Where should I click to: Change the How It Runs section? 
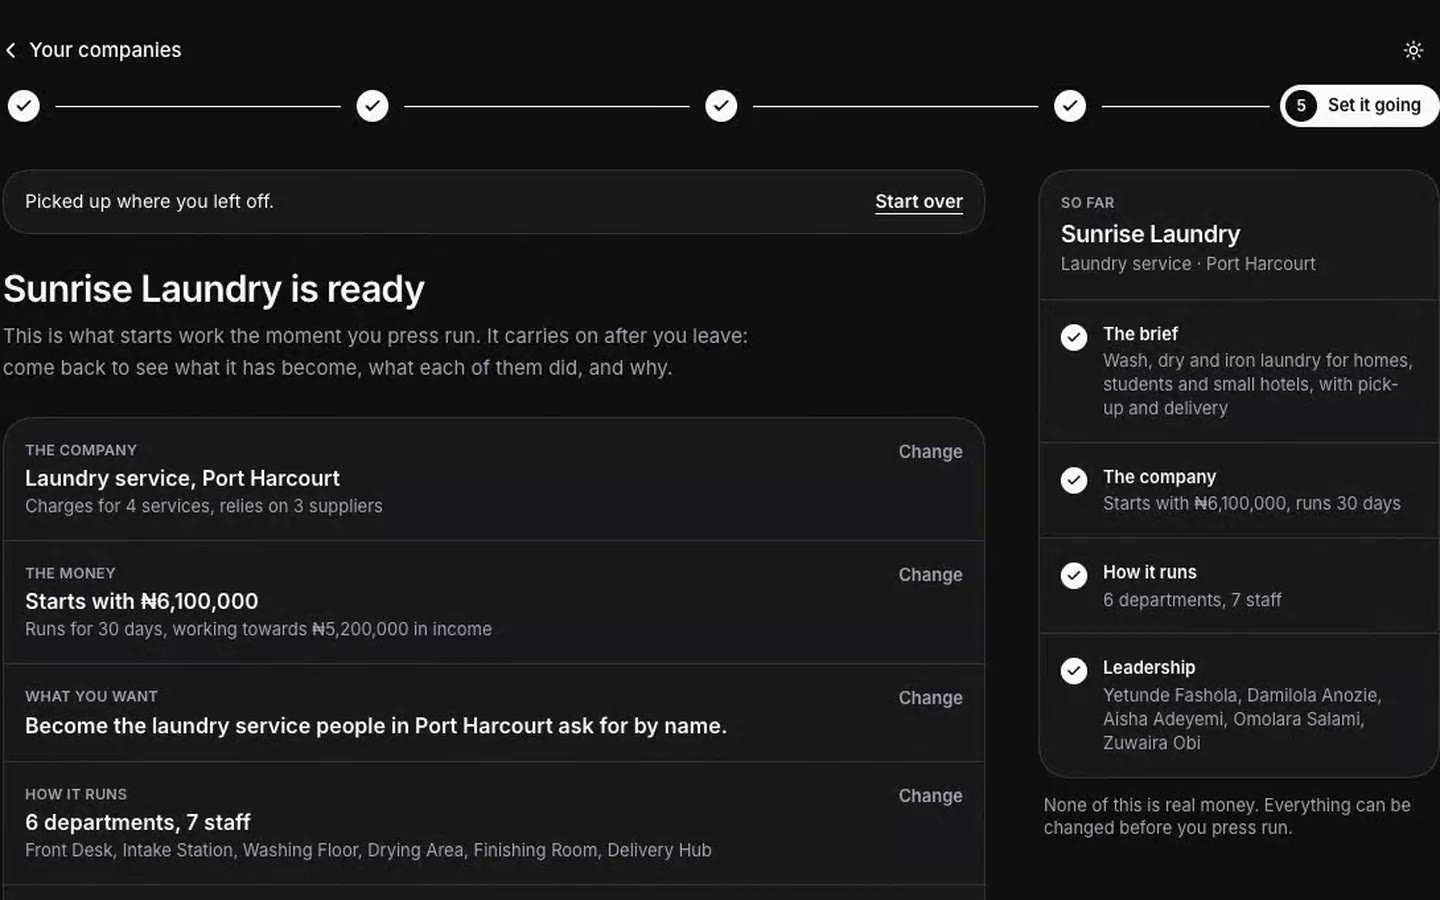[x=930, y=796]
